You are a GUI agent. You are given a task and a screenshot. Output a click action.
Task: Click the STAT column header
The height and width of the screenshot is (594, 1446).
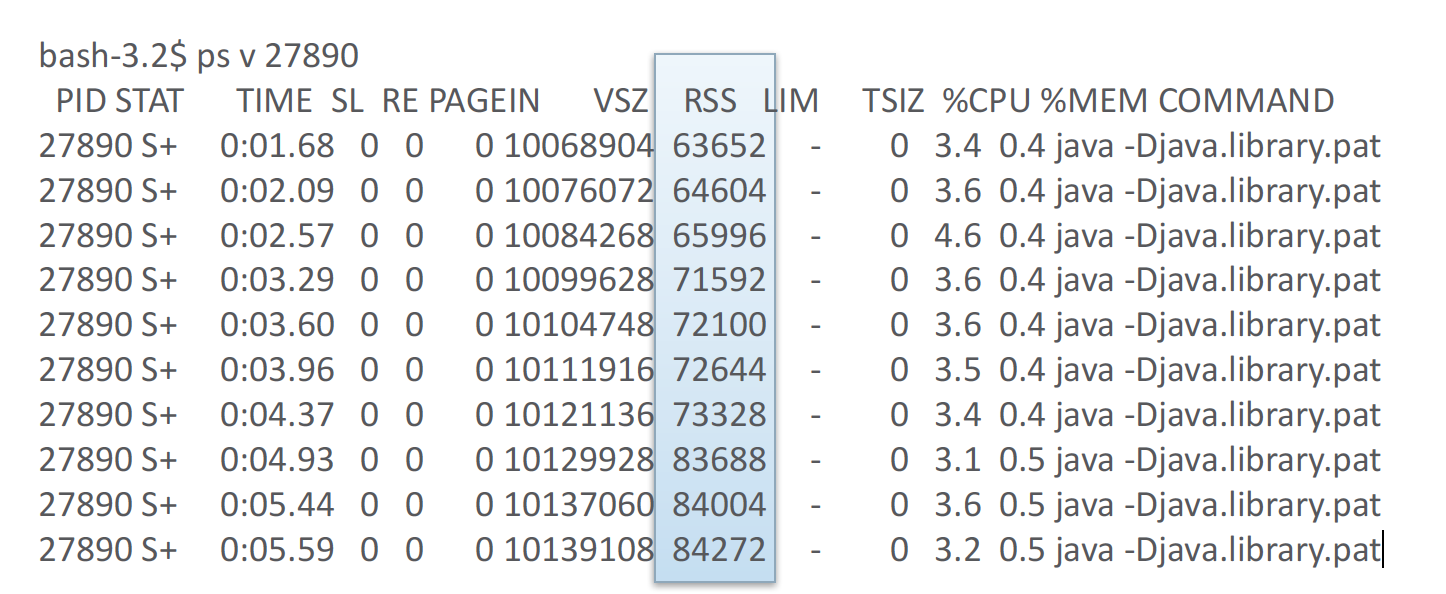click(150, 101)
